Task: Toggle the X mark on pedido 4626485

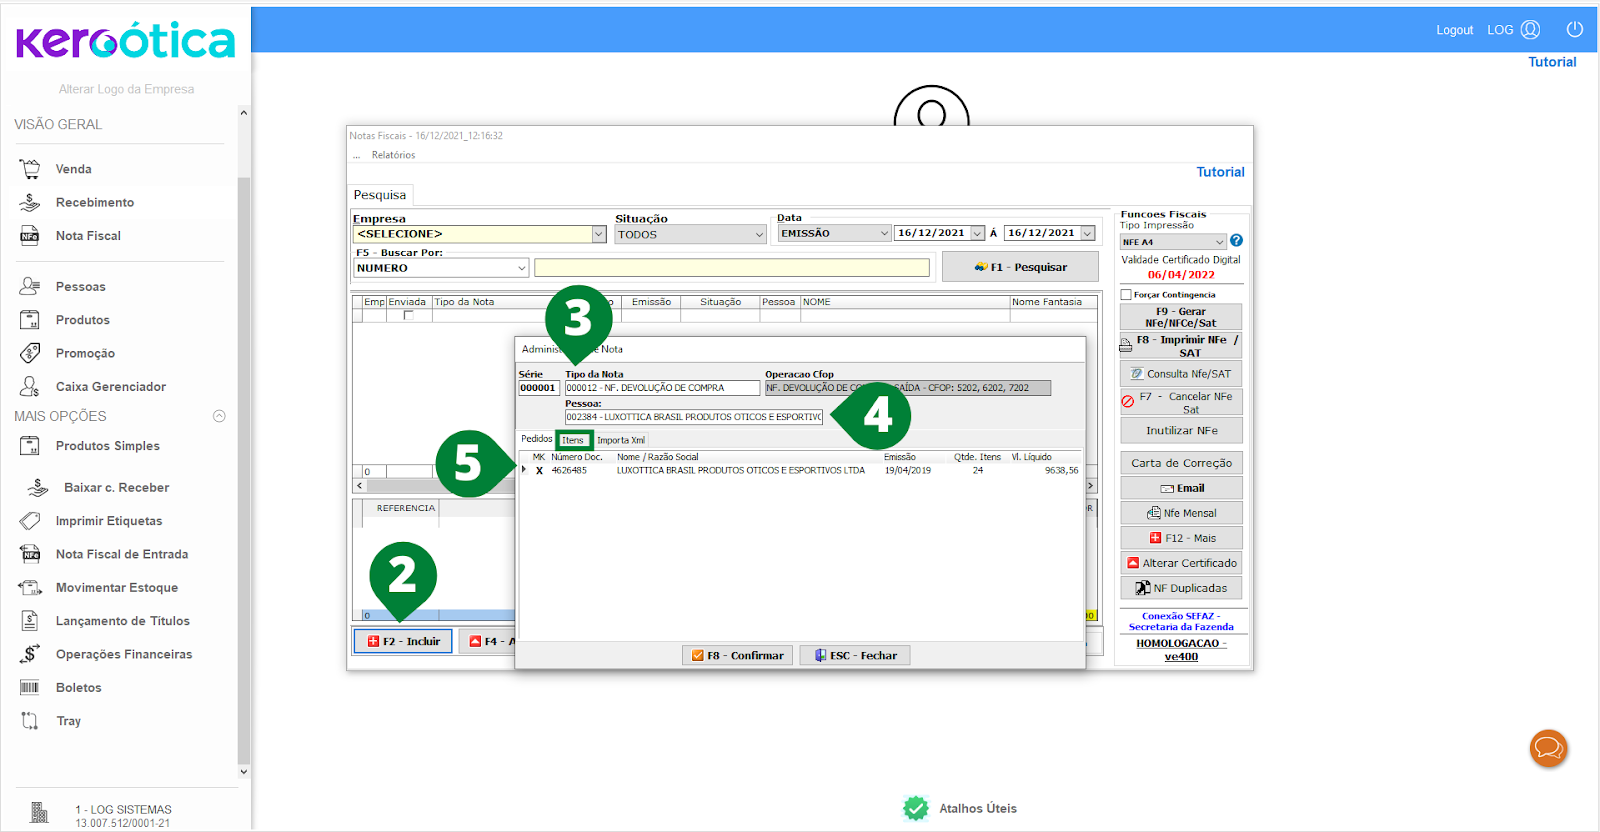Action: [x=539, y=471]
